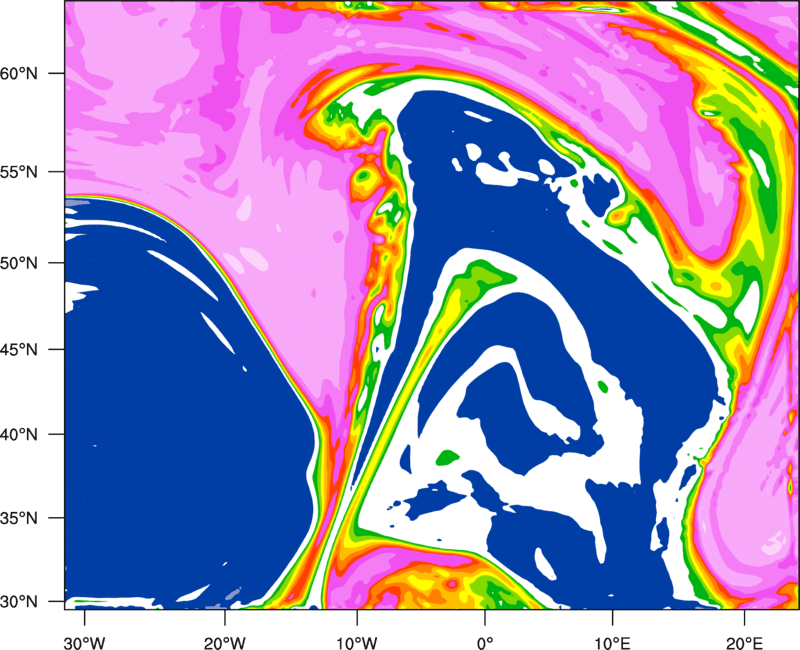Click the 45°N latitude label
Viewport: 800px width, 650px height.
pos(19,349)
